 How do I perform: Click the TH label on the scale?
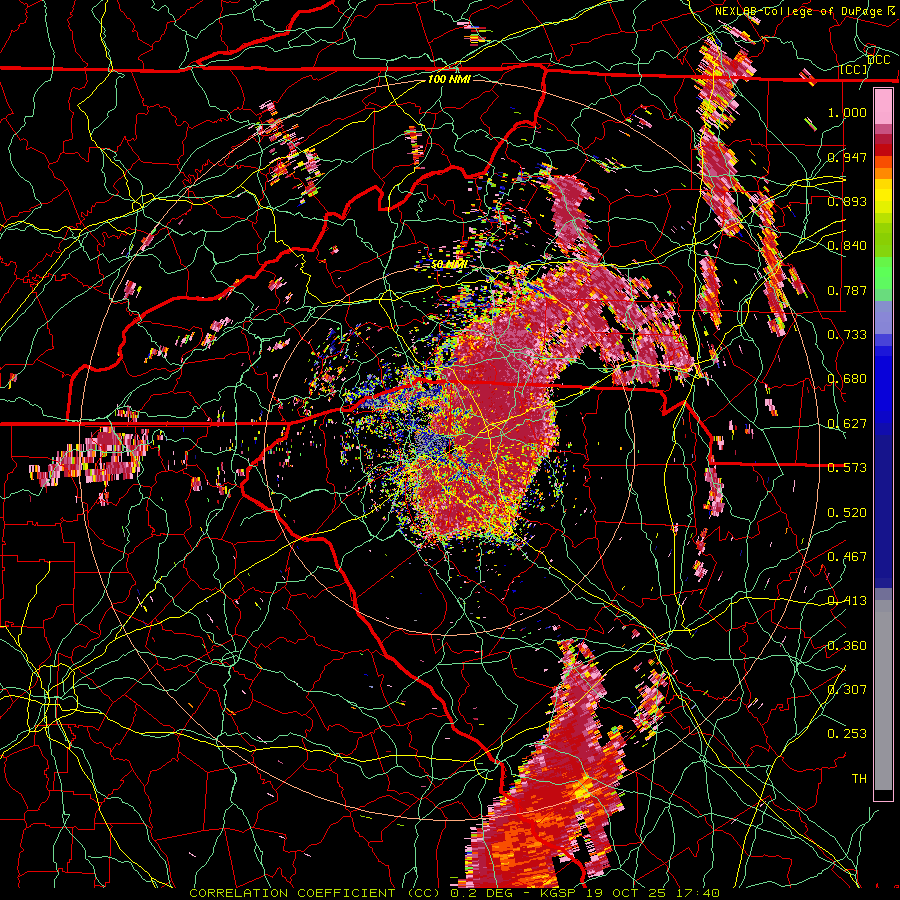(859, 779)
